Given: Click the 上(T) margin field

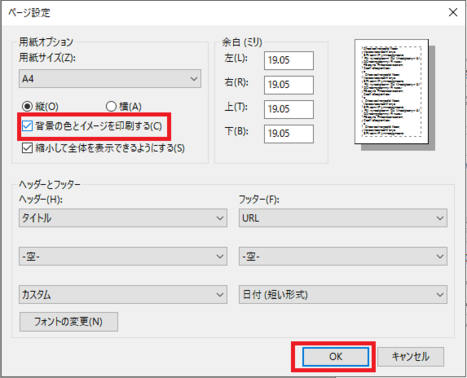Looking at the screenshot, I should coord(289,109).
